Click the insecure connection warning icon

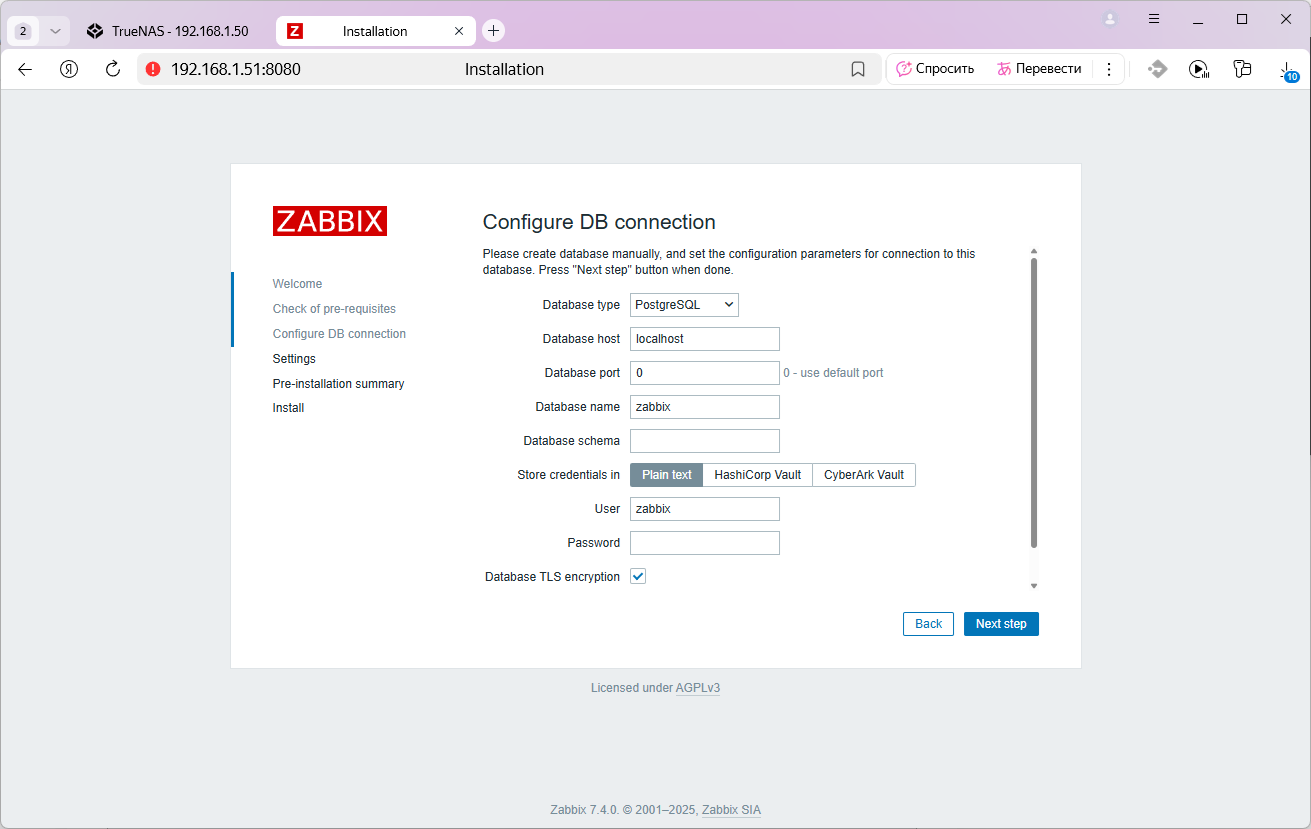153,69
